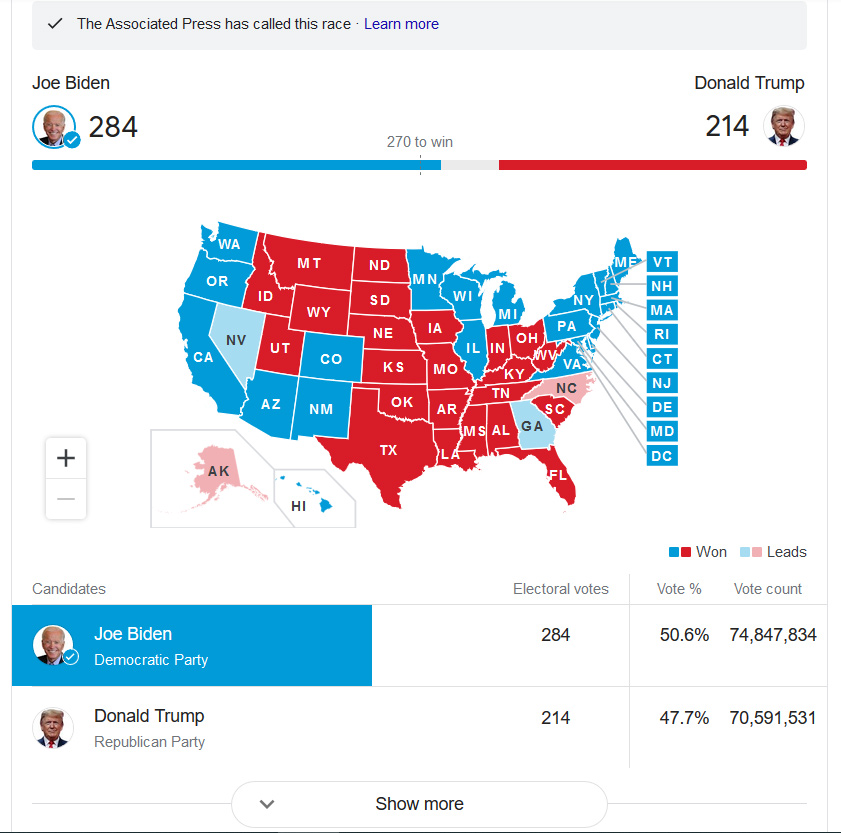This screenshot has width=841, height=833.
Task: Select the NJ state label box
Action: [662, 382]
